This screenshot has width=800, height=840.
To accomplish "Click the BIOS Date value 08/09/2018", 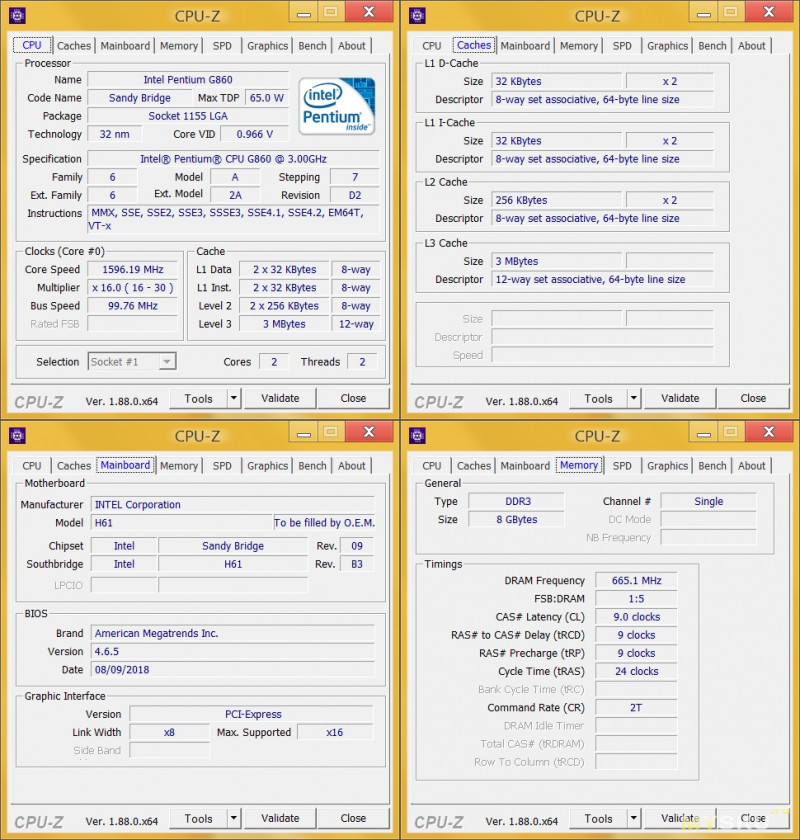I will (233, 670).
